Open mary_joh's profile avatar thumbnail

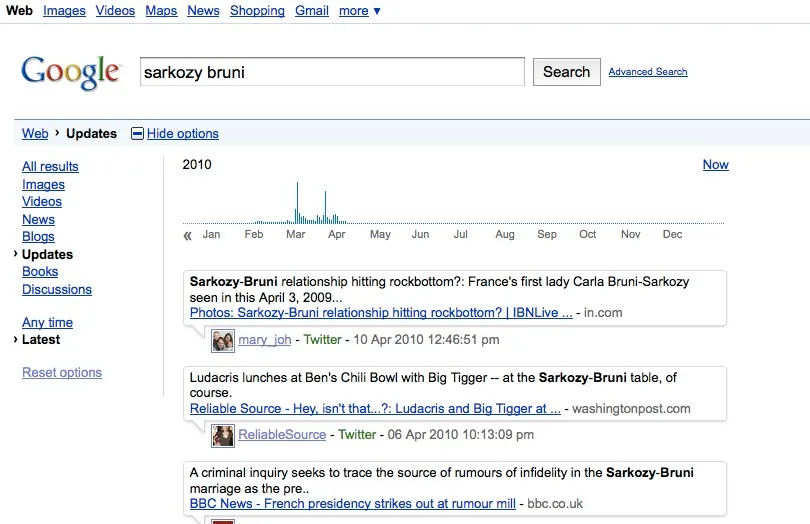click(223, 341)
